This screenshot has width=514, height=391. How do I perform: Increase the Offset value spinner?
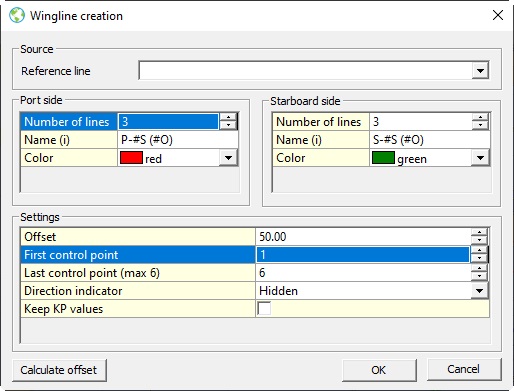[479, 233]
